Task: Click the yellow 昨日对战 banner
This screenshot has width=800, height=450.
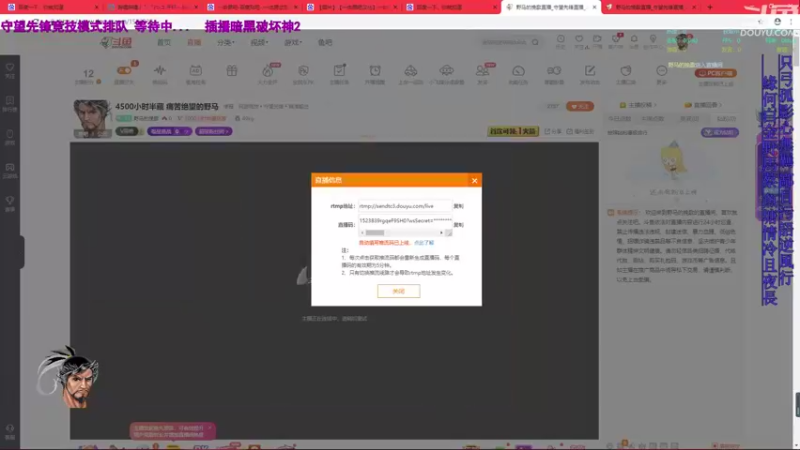Action: pos(513,131)
